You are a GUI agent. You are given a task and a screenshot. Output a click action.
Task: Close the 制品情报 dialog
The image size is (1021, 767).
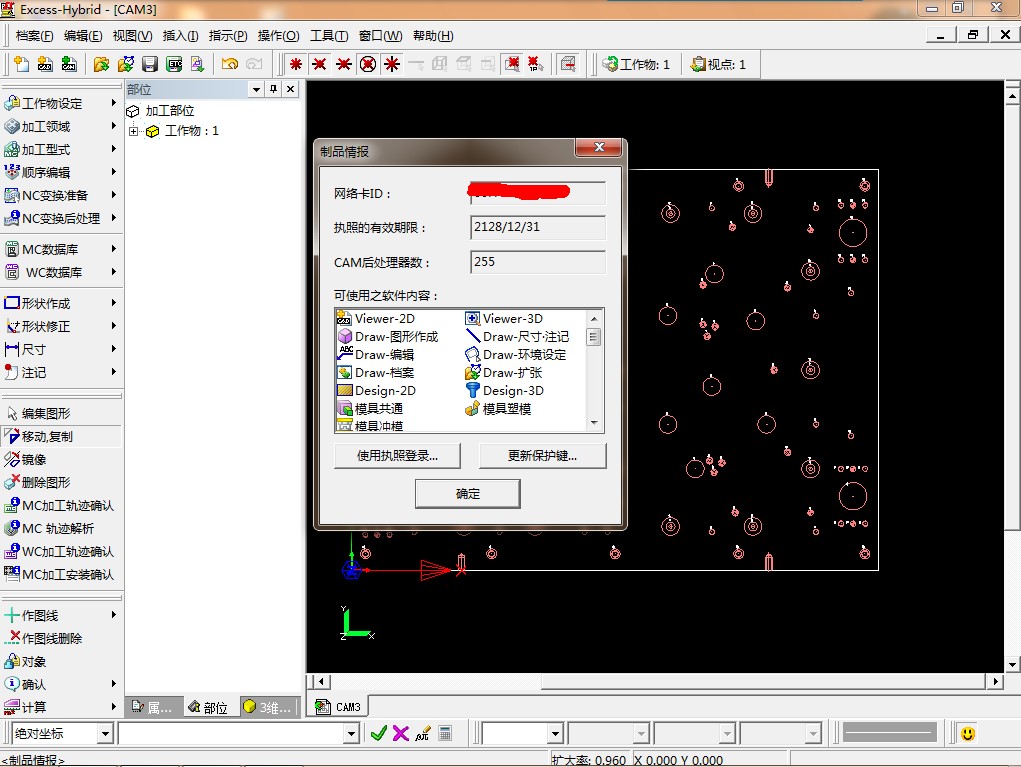[600, 147]
